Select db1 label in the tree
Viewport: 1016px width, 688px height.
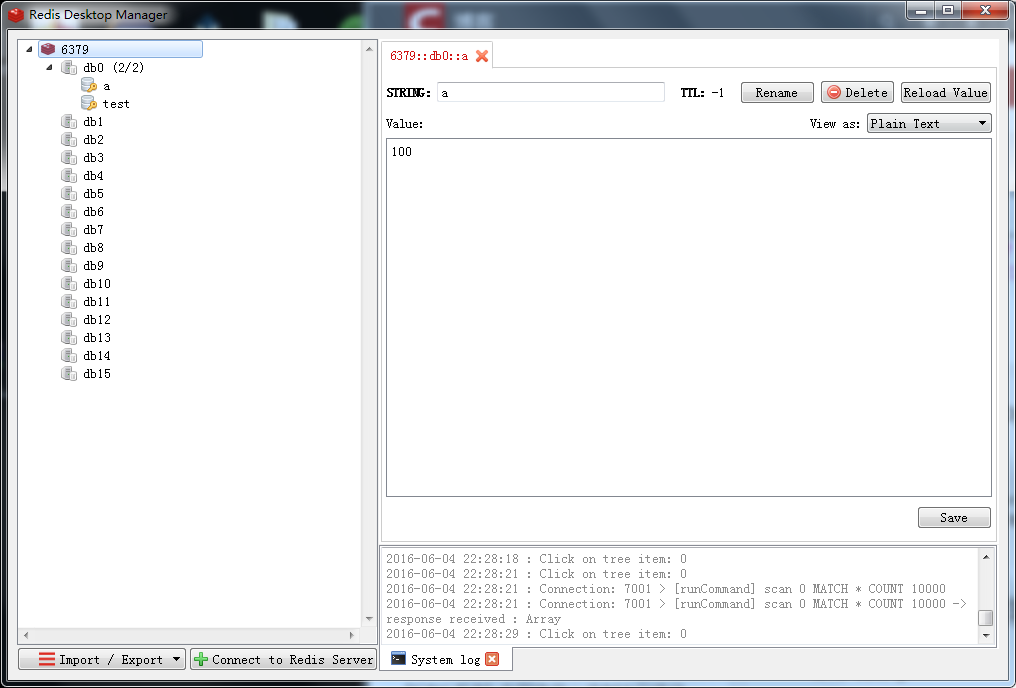[x=93, y=122]
